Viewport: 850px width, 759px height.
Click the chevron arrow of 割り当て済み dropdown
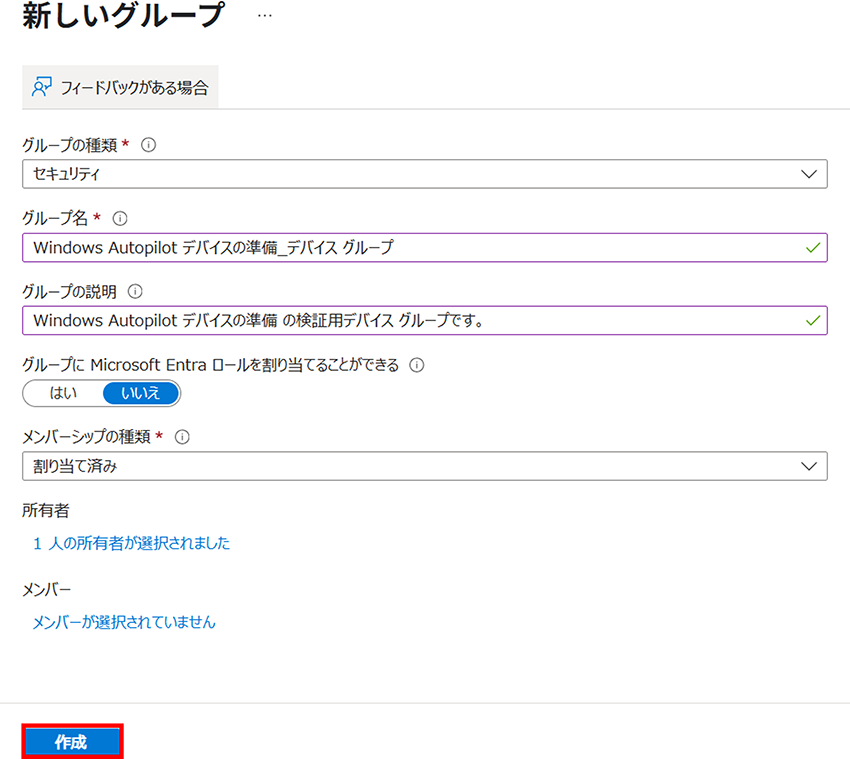coord(809,466)
